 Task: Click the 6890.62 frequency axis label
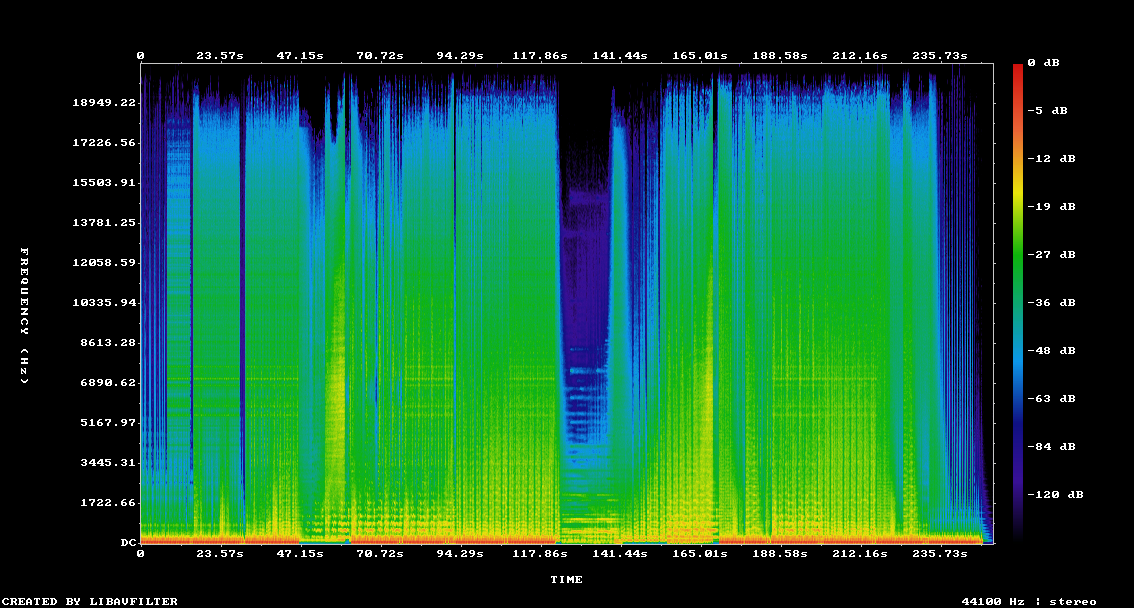coord(108,383)
